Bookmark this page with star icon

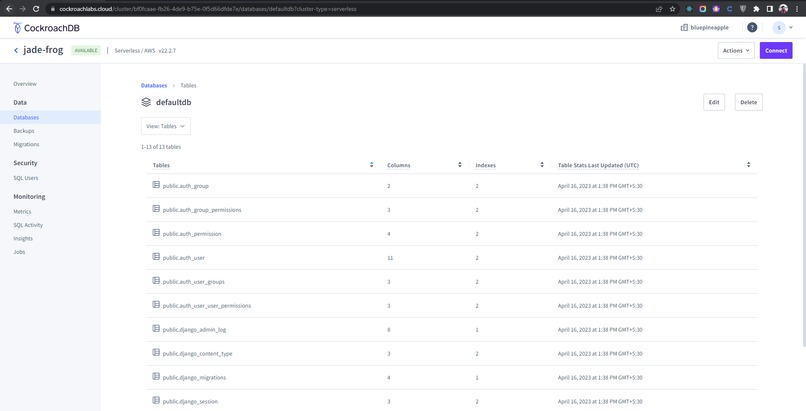pos(672,9)
